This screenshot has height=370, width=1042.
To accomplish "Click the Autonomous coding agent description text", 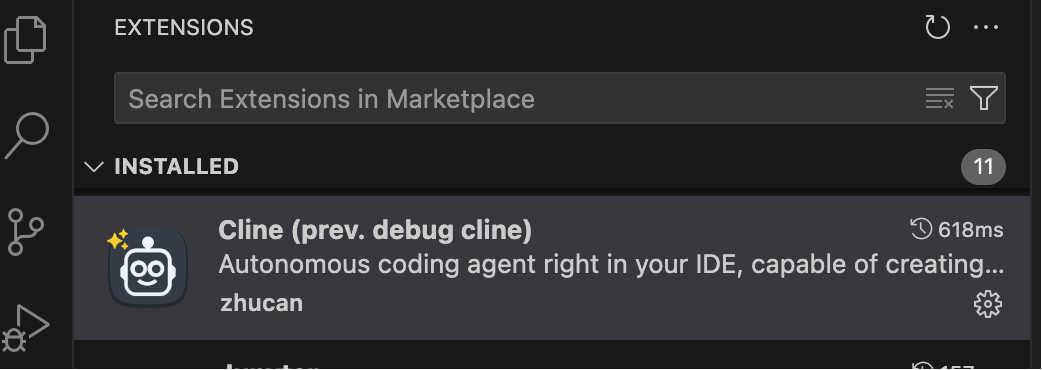I will pos(611,264).
